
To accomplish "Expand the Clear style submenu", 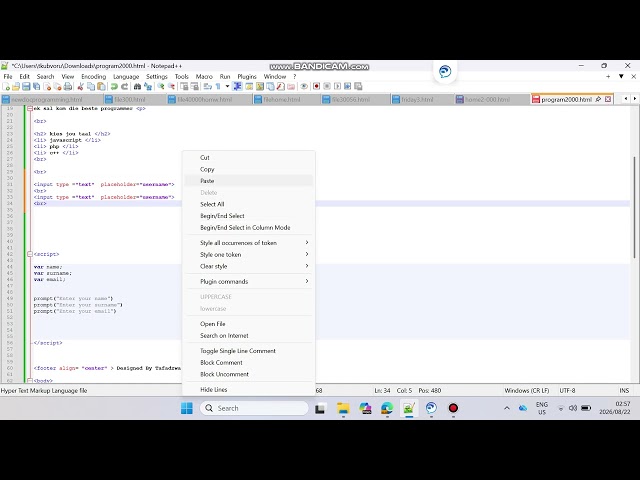I will click(248, 267).
